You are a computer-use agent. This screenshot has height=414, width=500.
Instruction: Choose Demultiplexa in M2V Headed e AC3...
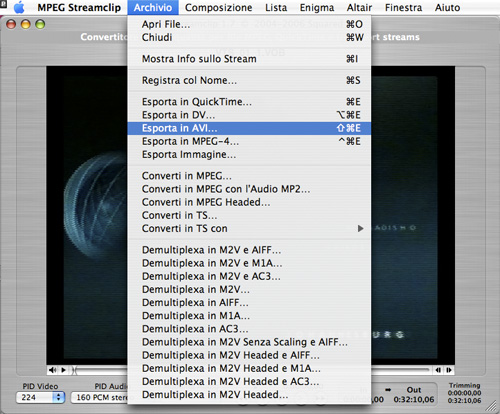249,382
